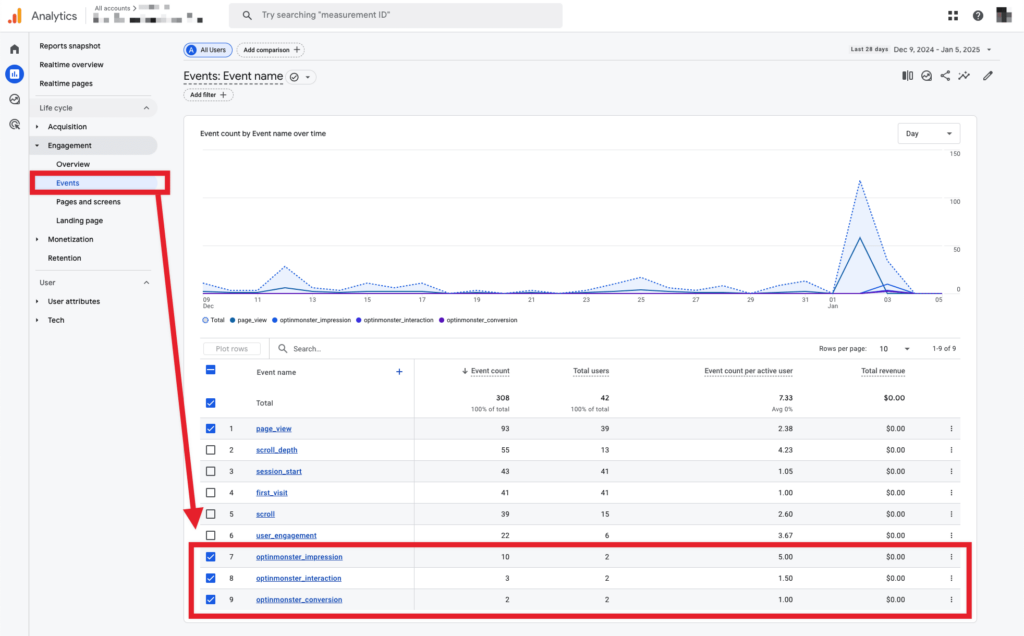The image size is (1024, 636).
Task: Check the scroll_depth row checkbox
Action: [x=210, y=450]
